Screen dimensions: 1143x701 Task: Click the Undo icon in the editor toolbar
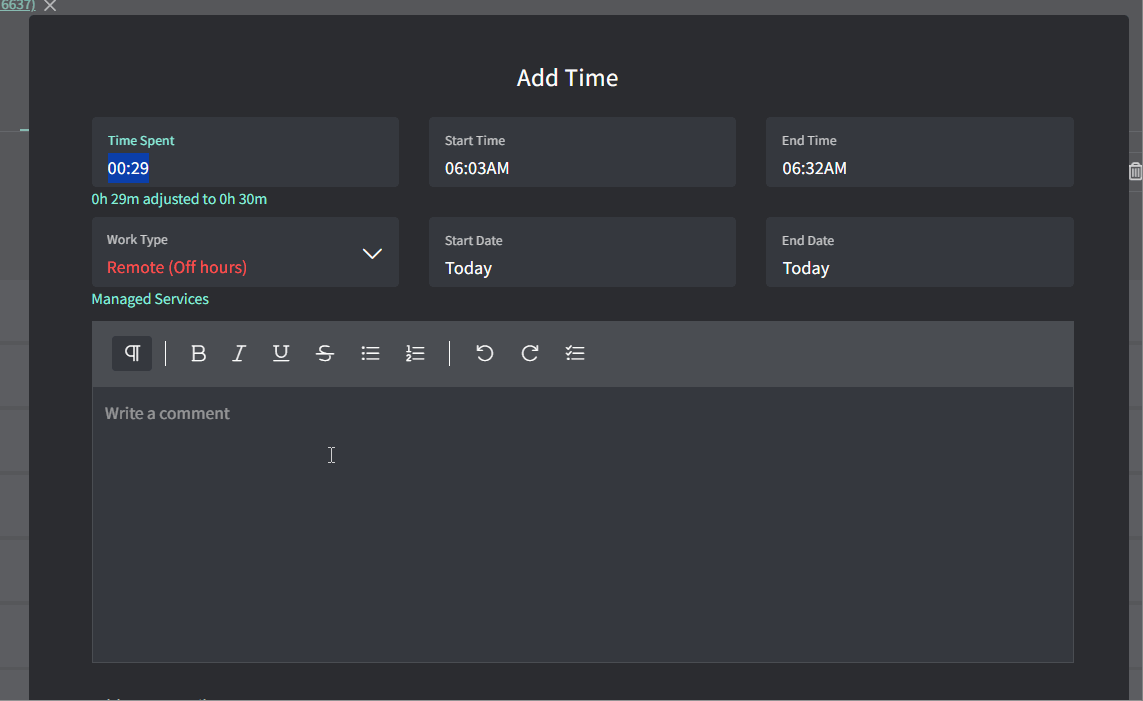pyautogui.click(x=484, y=353)
